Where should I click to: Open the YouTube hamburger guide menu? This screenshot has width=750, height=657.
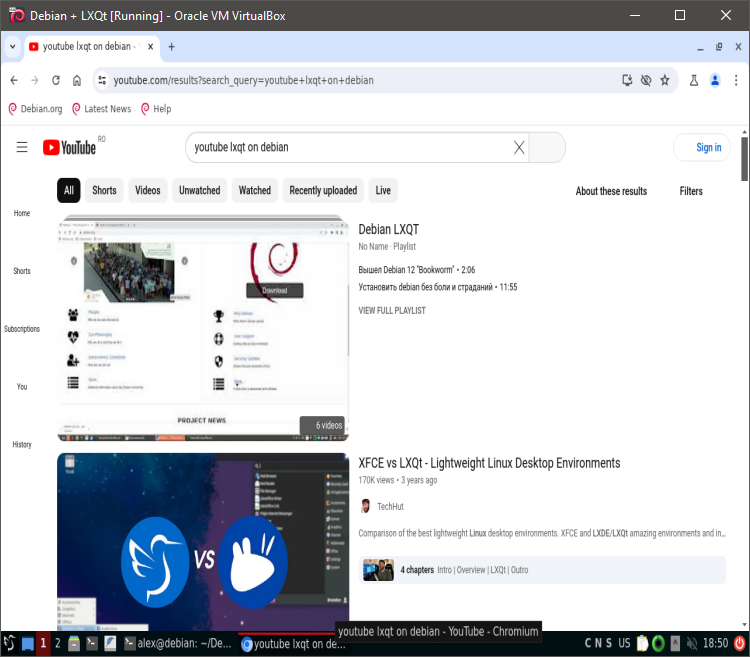[x=22, y=147]
